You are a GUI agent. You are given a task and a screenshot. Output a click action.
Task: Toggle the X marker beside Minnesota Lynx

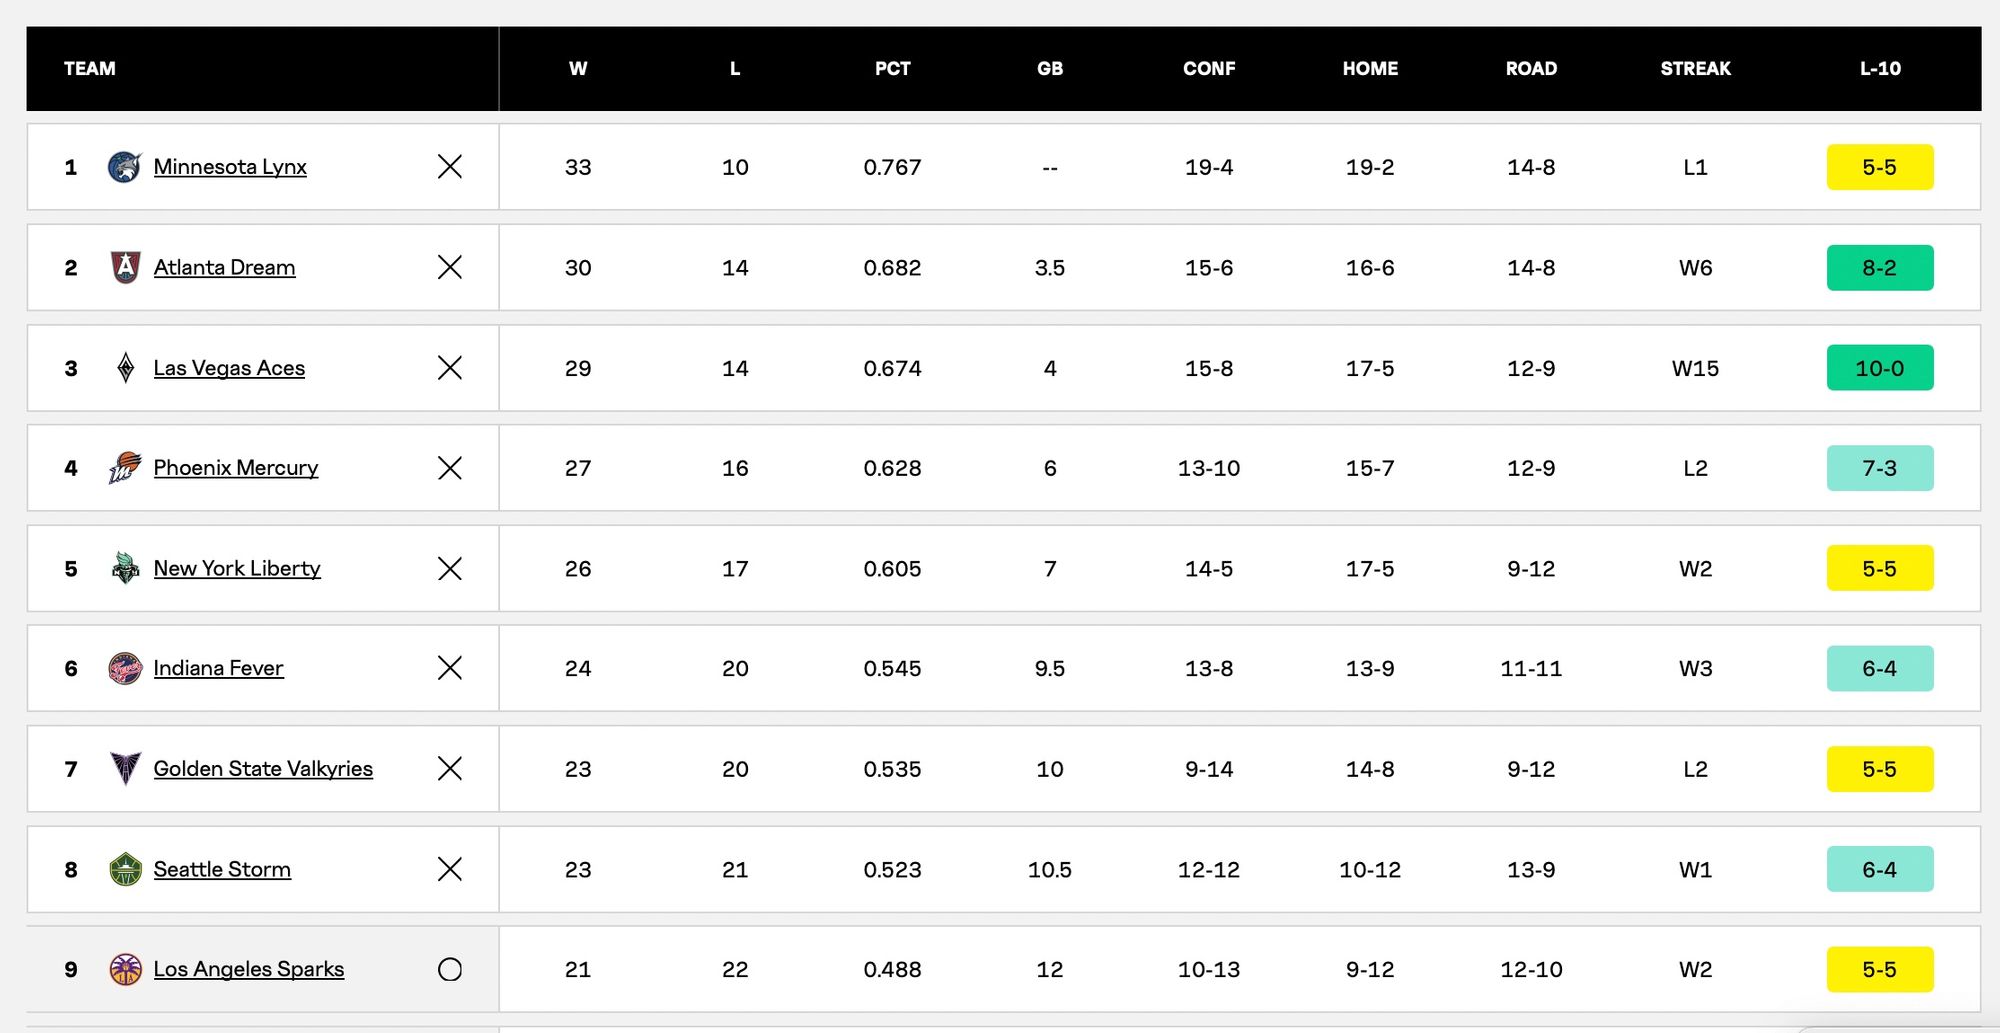450,167
